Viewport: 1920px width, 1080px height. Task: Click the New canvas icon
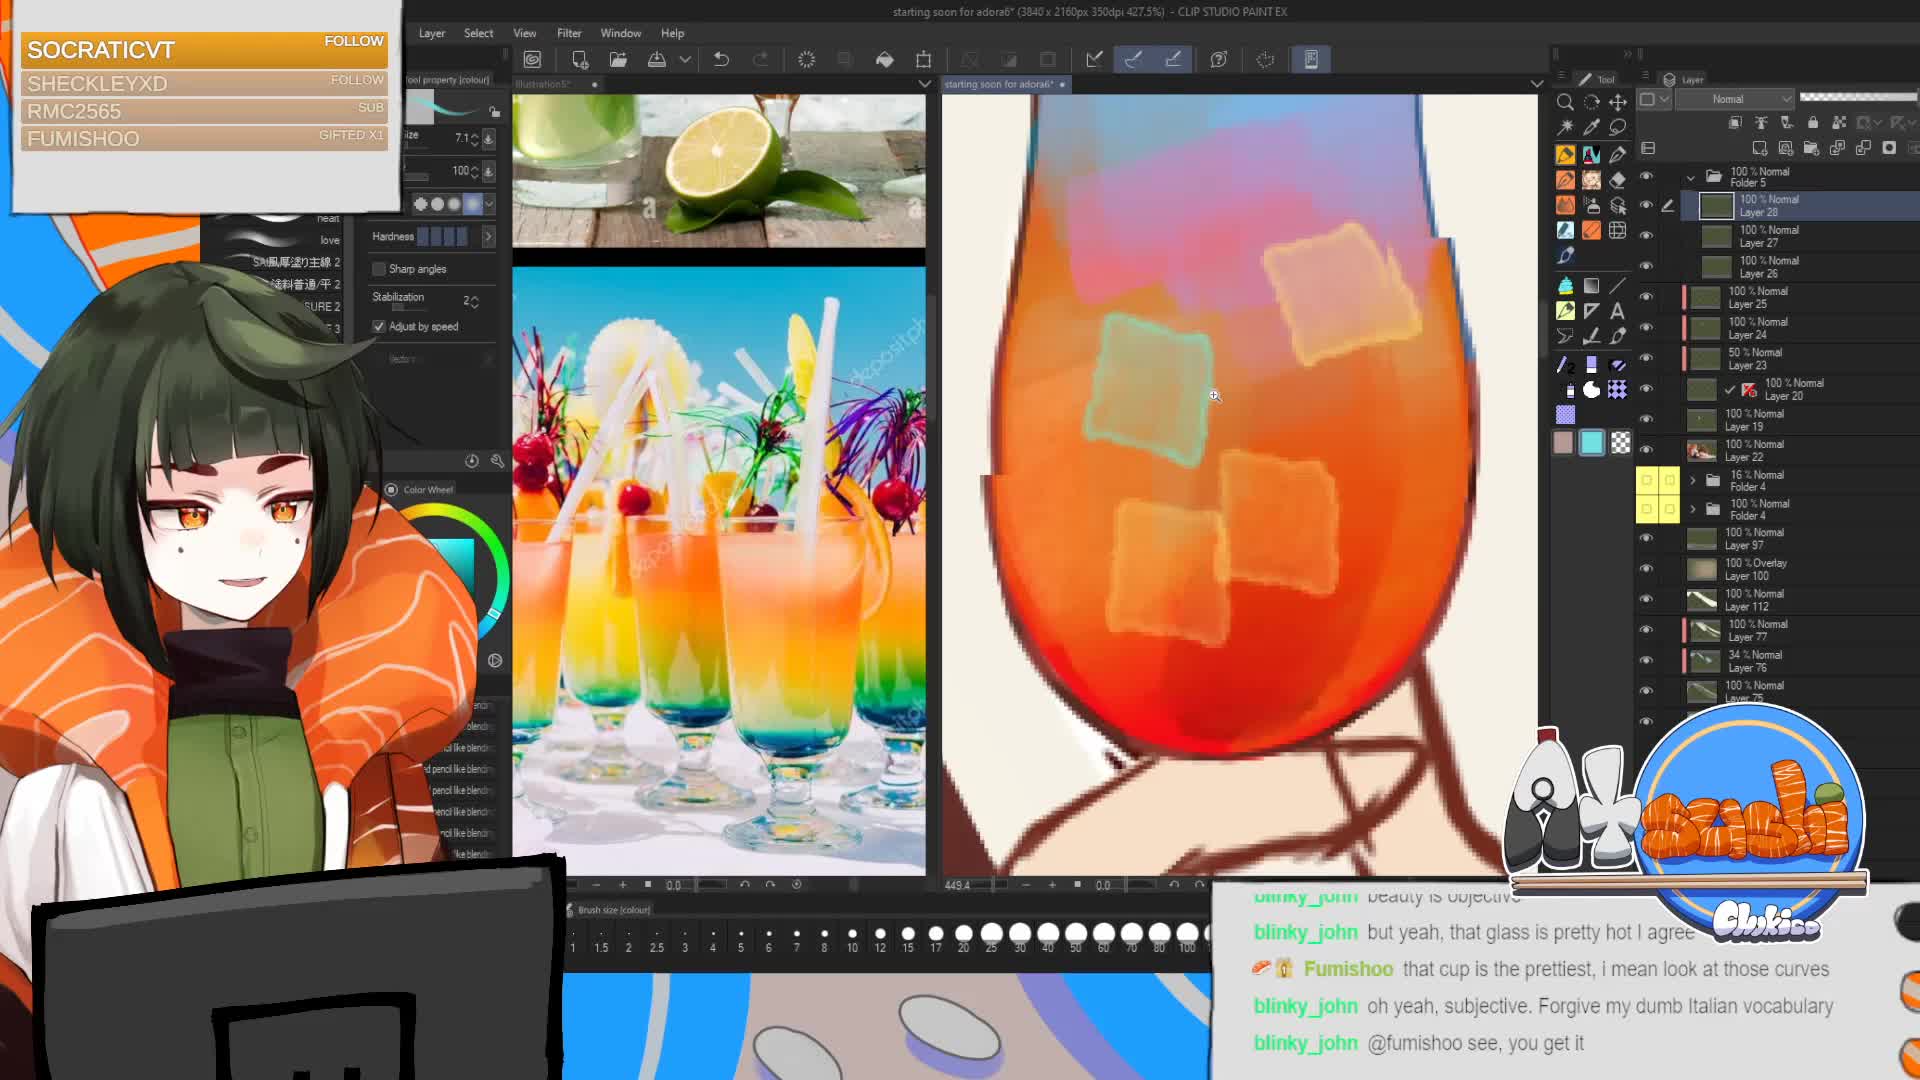(x=580, y=60)
